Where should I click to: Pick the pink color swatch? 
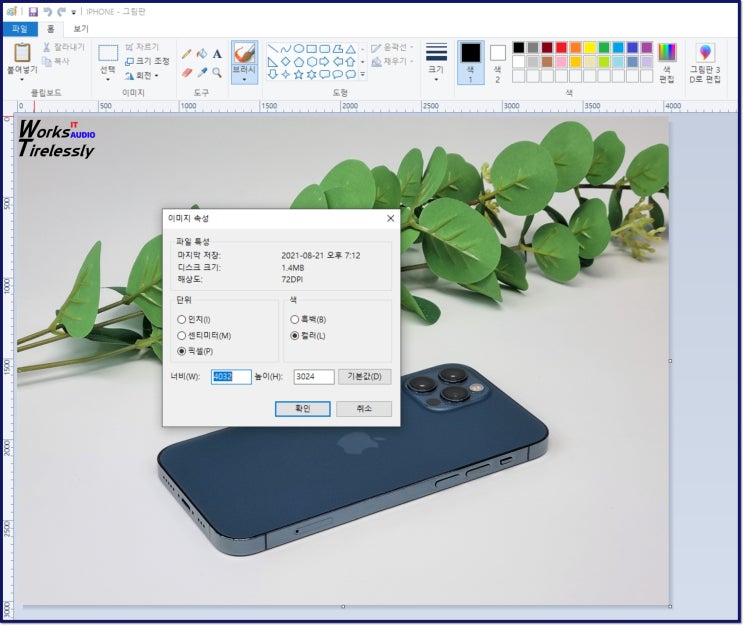(x=561, y=62)
